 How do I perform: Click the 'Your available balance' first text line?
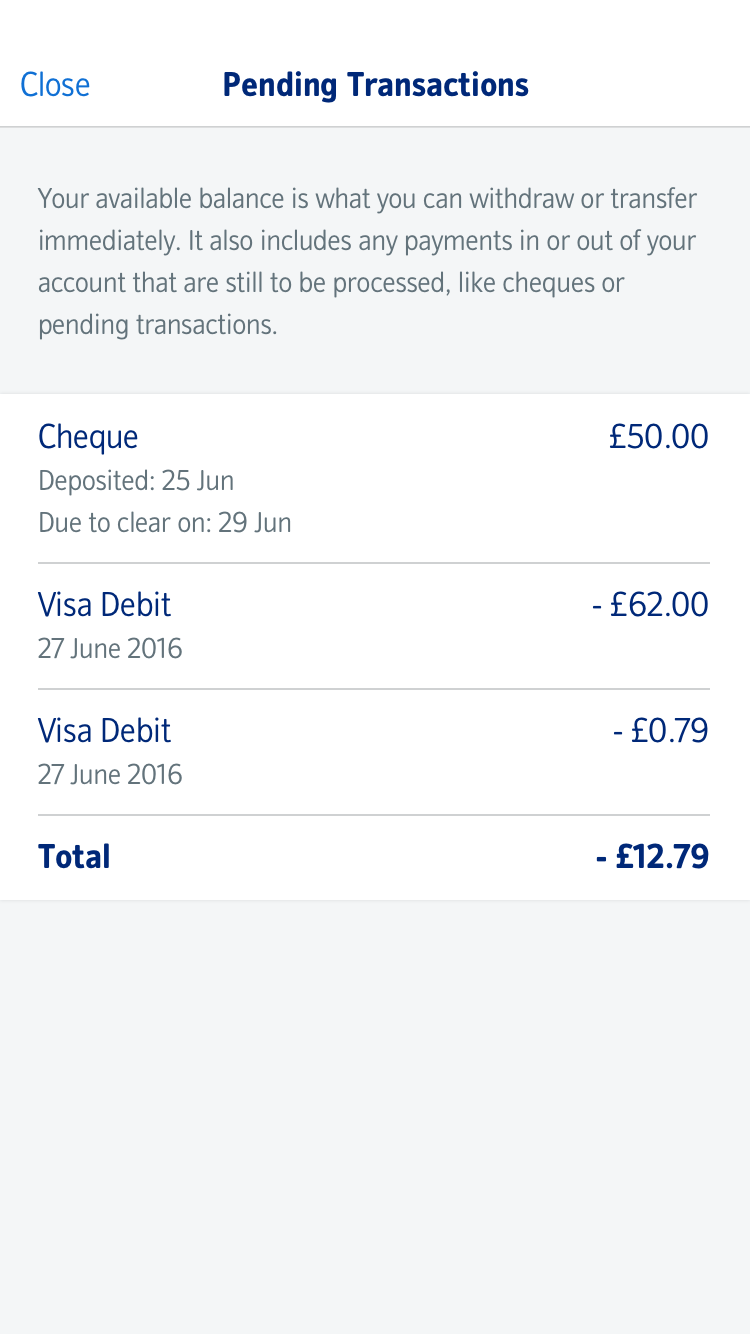pos(367,198)
